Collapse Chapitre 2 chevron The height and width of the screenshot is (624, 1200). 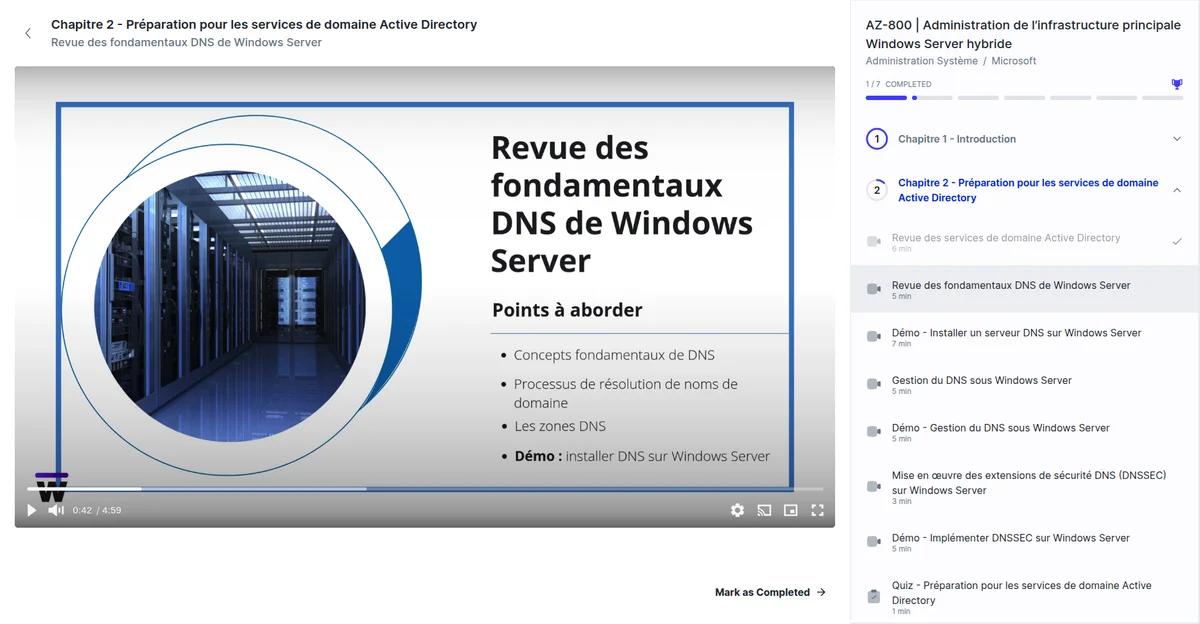1177,190
